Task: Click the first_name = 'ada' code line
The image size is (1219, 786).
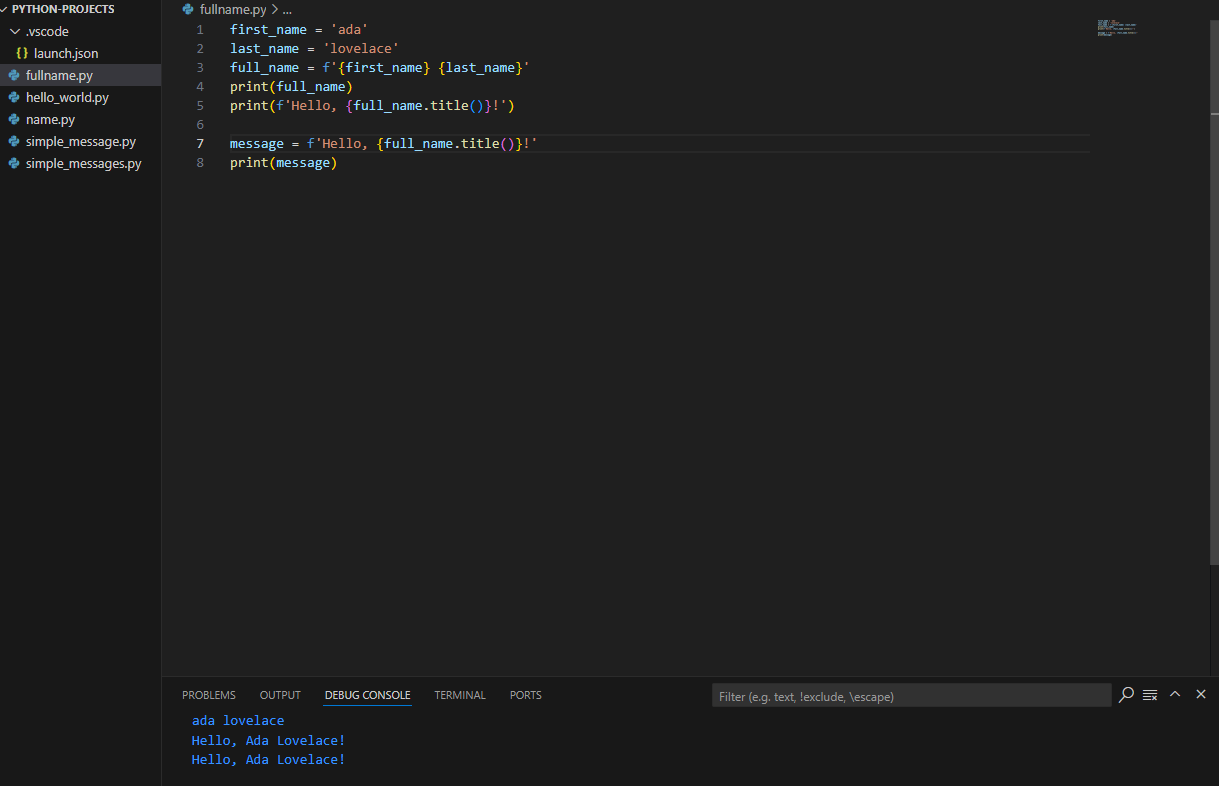Action: (x=299, y=29)
